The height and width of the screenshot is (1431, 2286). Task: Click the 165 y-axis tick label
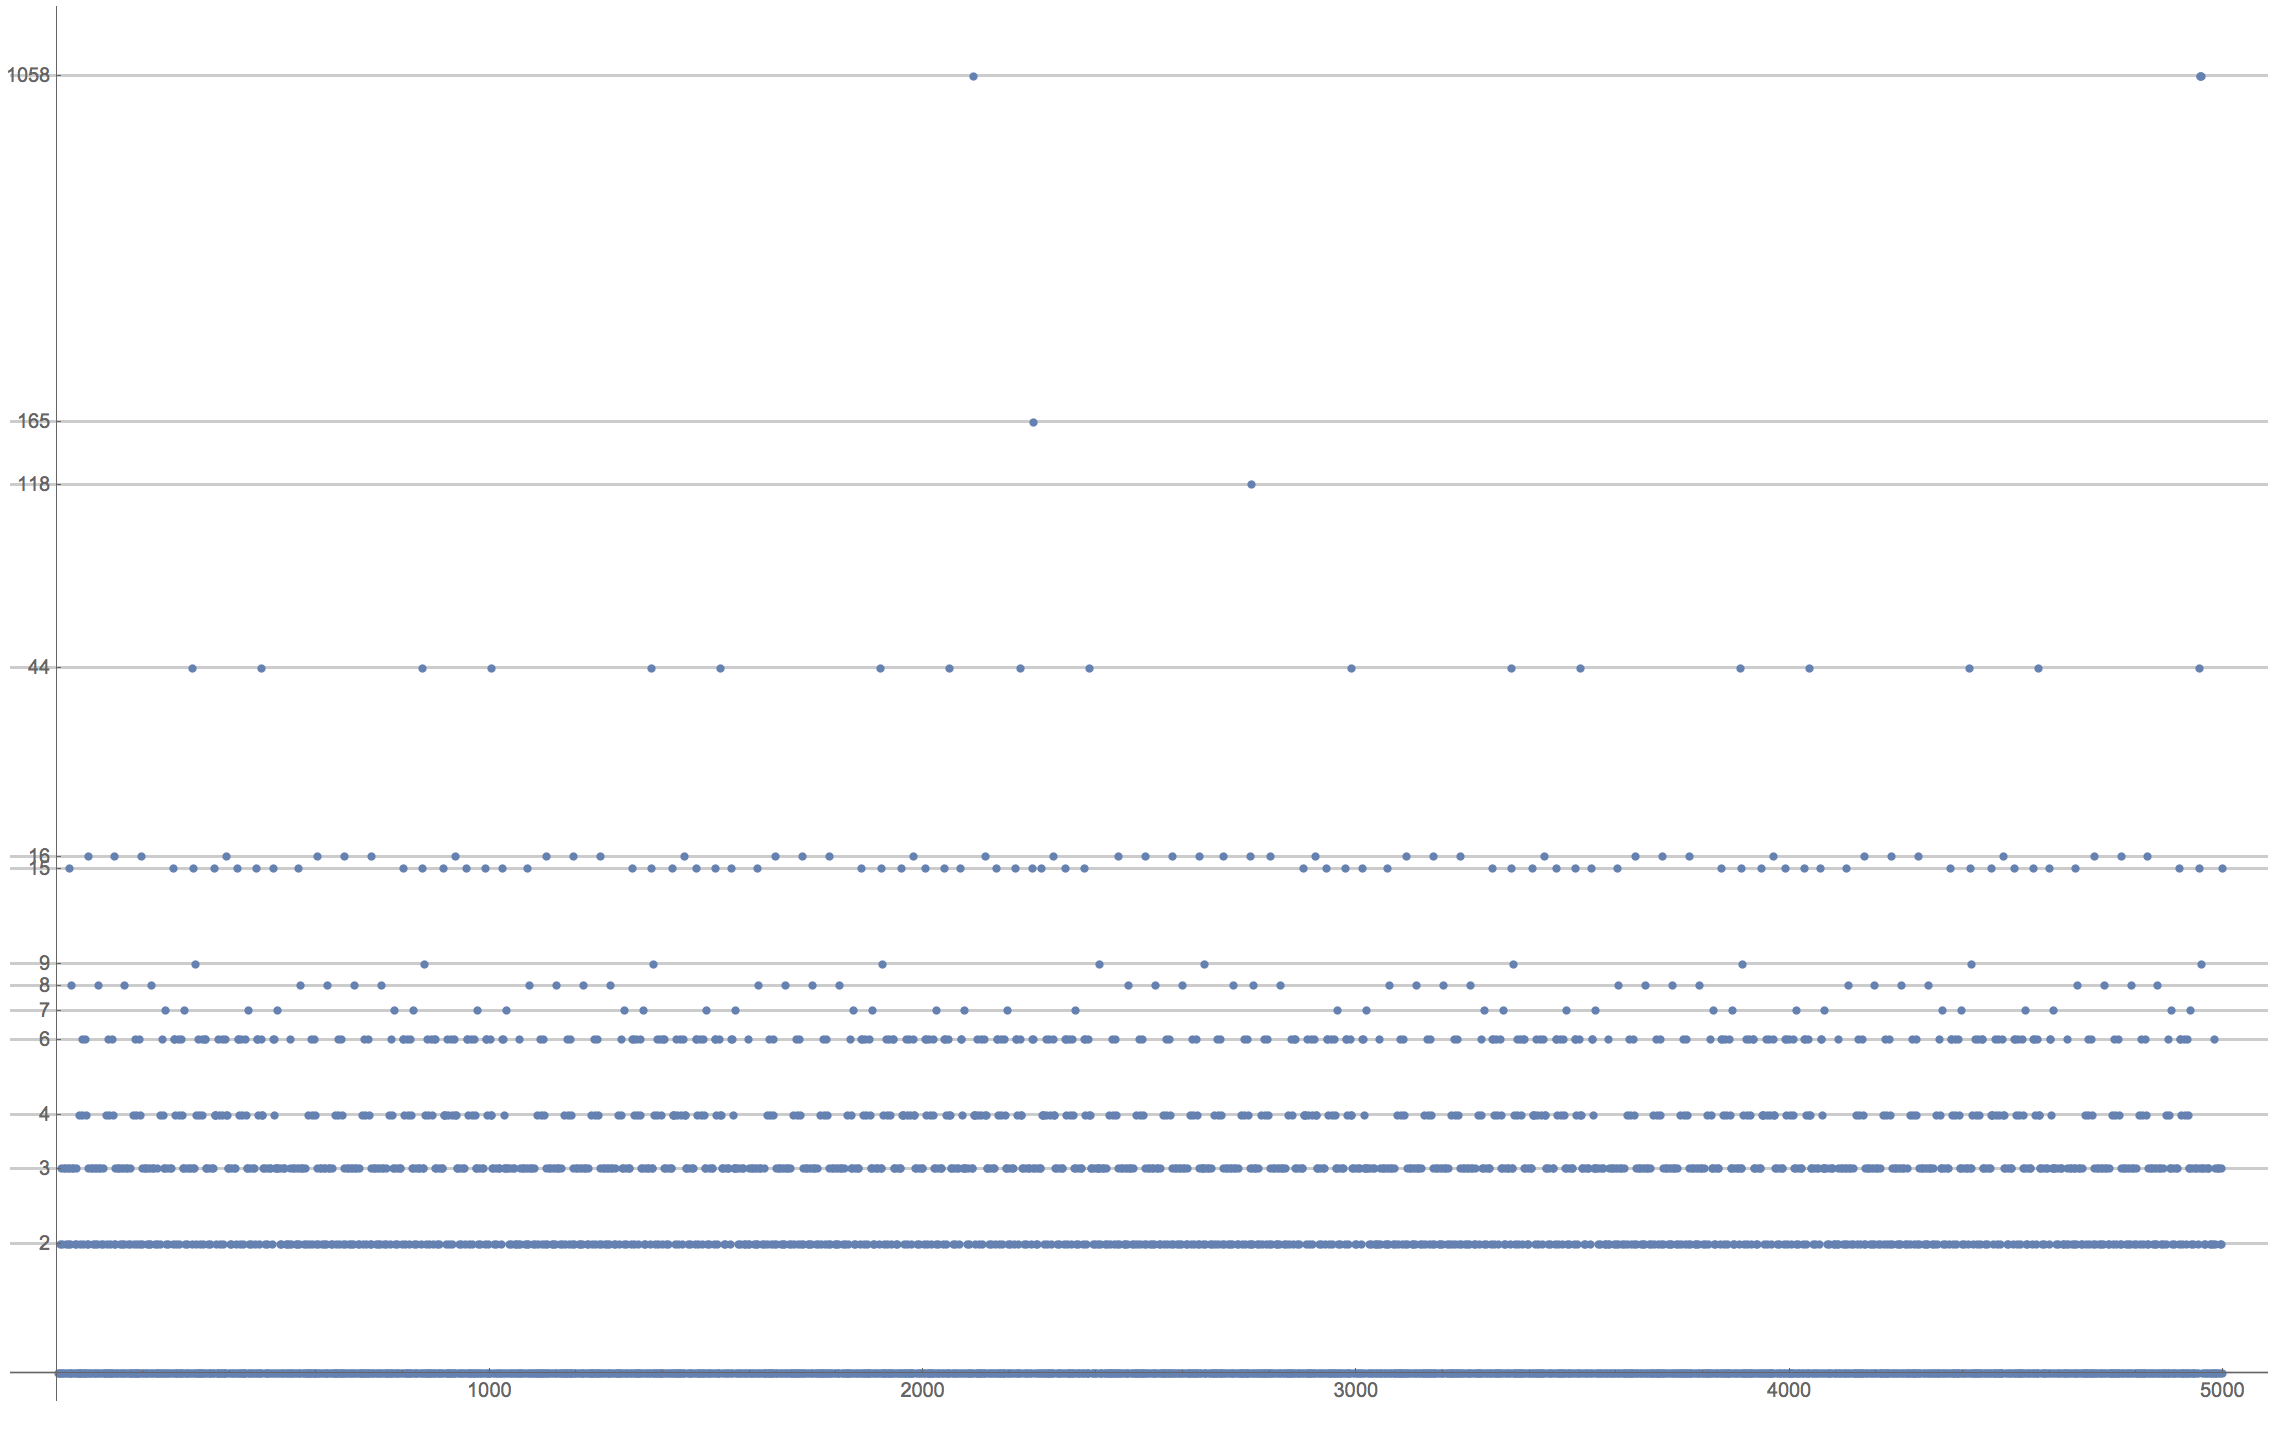34,422
